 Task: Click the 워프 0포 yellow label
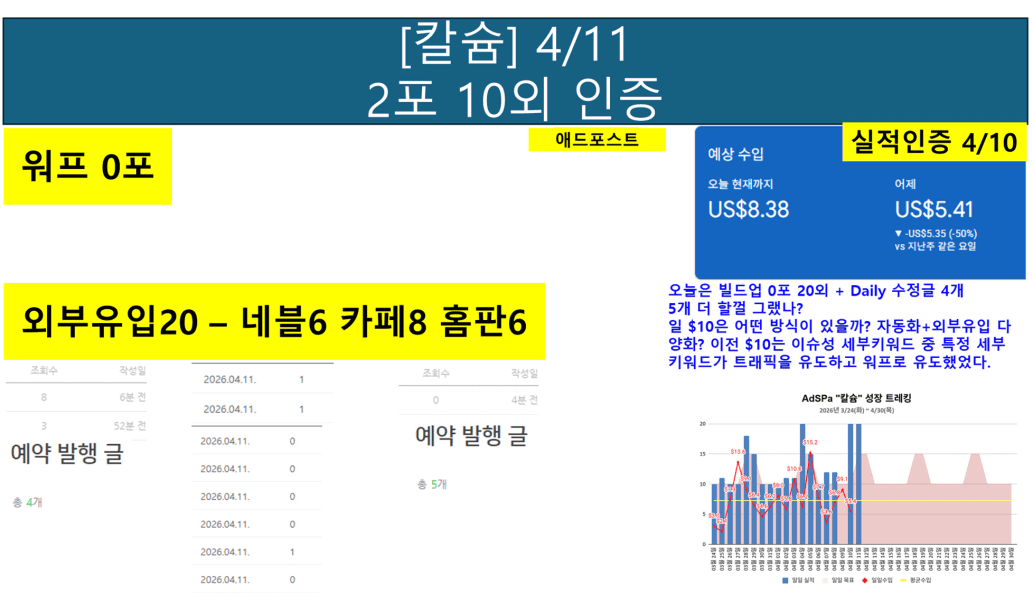87,166
